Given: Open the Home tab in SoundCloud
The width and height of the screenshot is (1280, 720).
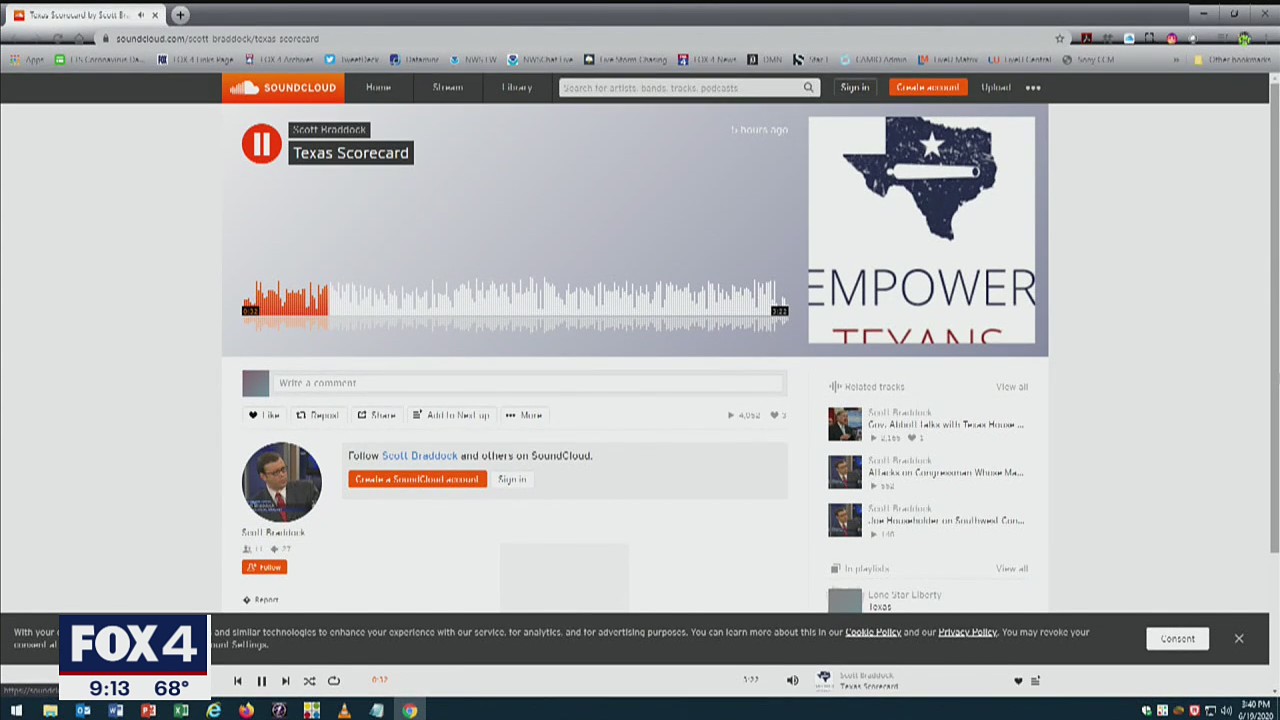Looking at the screenshot, I should tap(378, 87).
